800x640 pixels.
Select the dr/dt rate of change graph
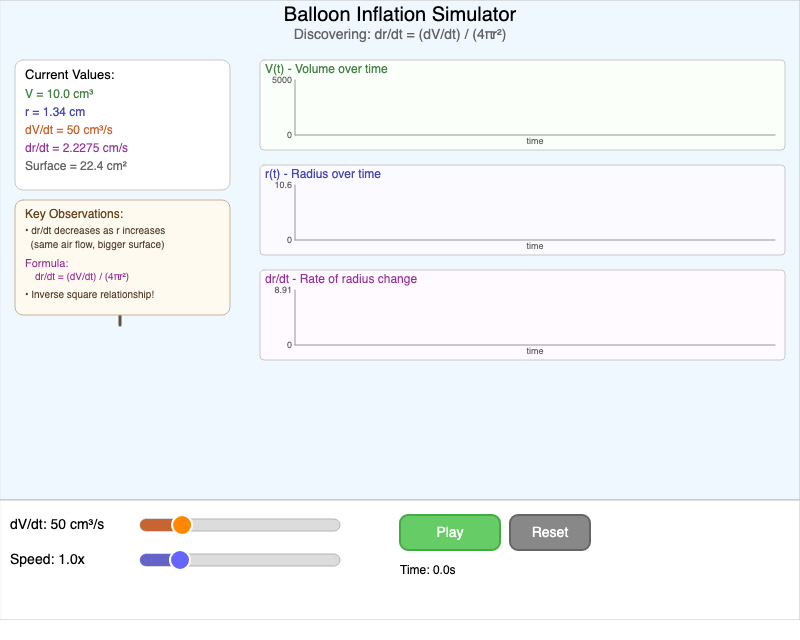520,314
